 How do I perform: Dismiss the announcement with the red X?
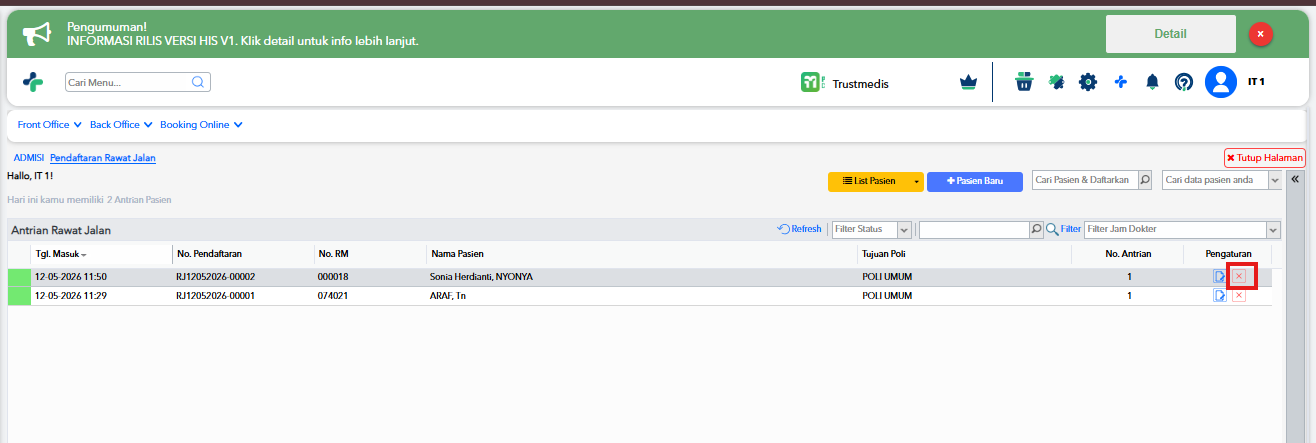[x=1260, y=34]
